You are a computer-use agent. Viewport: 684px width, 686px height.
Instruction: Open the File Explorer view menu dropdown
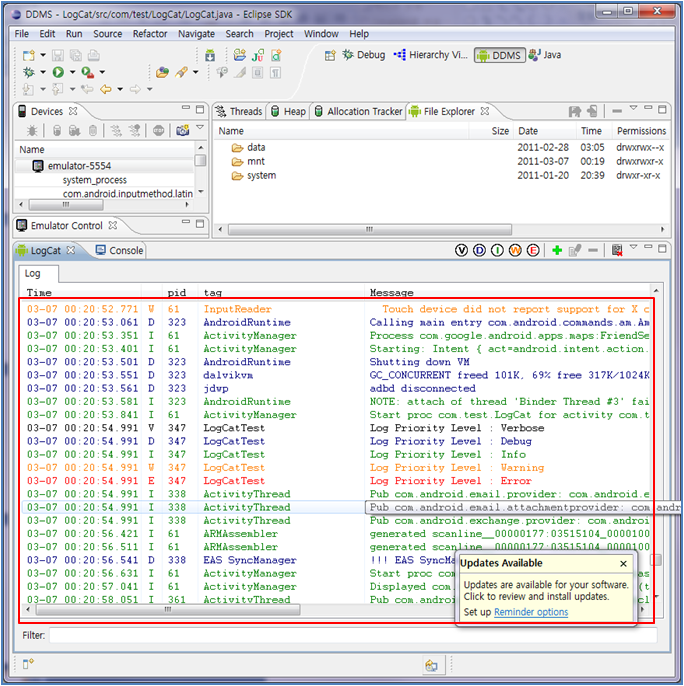[634, 110]
